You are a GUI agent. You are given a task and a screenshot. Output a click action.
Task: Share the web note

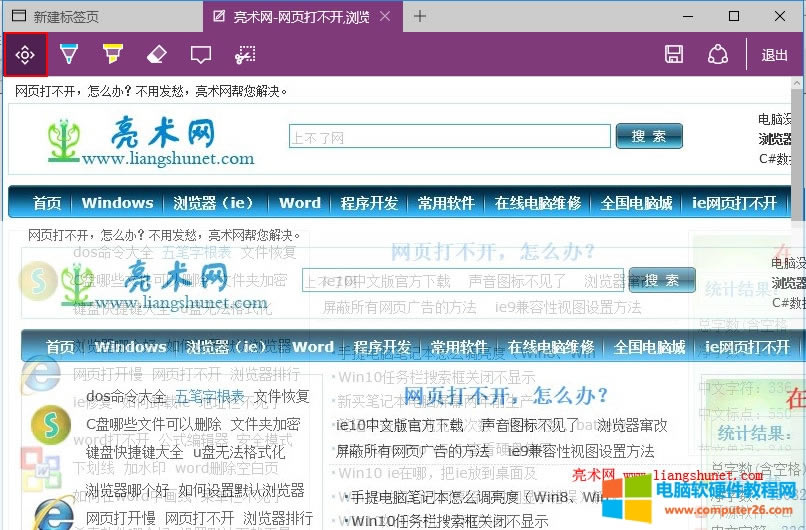pos(718,54)
